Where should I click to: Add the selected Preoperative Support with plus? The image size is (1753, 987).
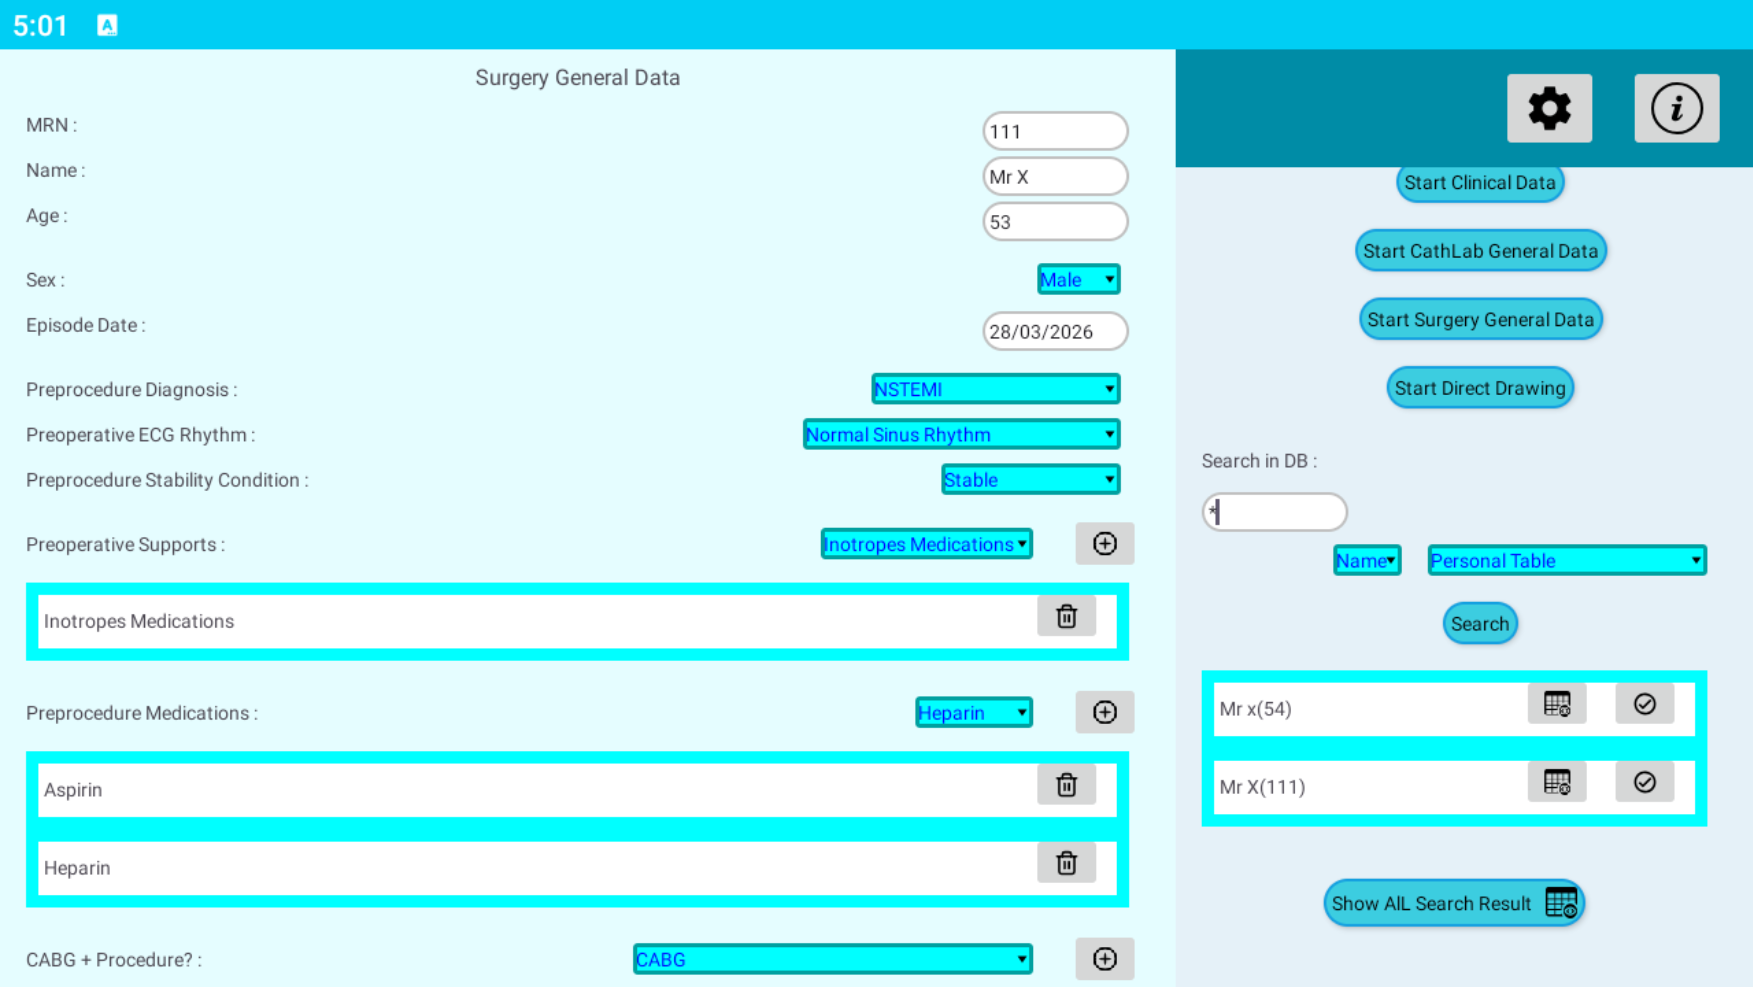[x=1104, y=544]
